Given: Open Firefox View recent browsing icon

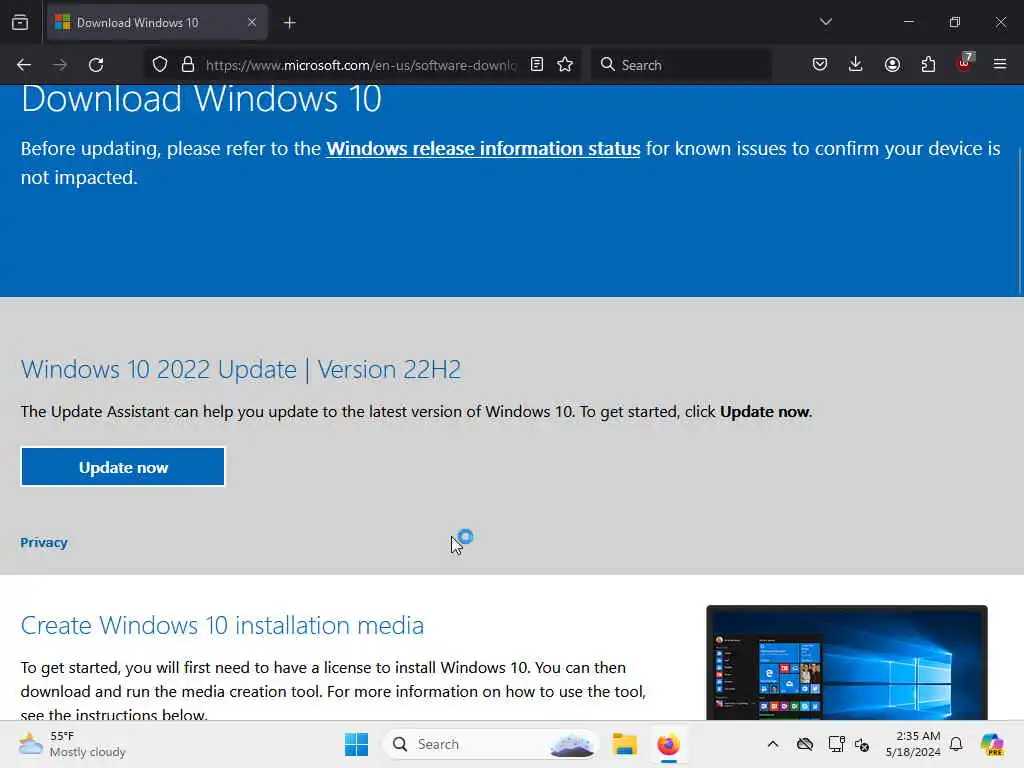Looking at the screenshot, I should pyautogui.click(x=20, y=23).
